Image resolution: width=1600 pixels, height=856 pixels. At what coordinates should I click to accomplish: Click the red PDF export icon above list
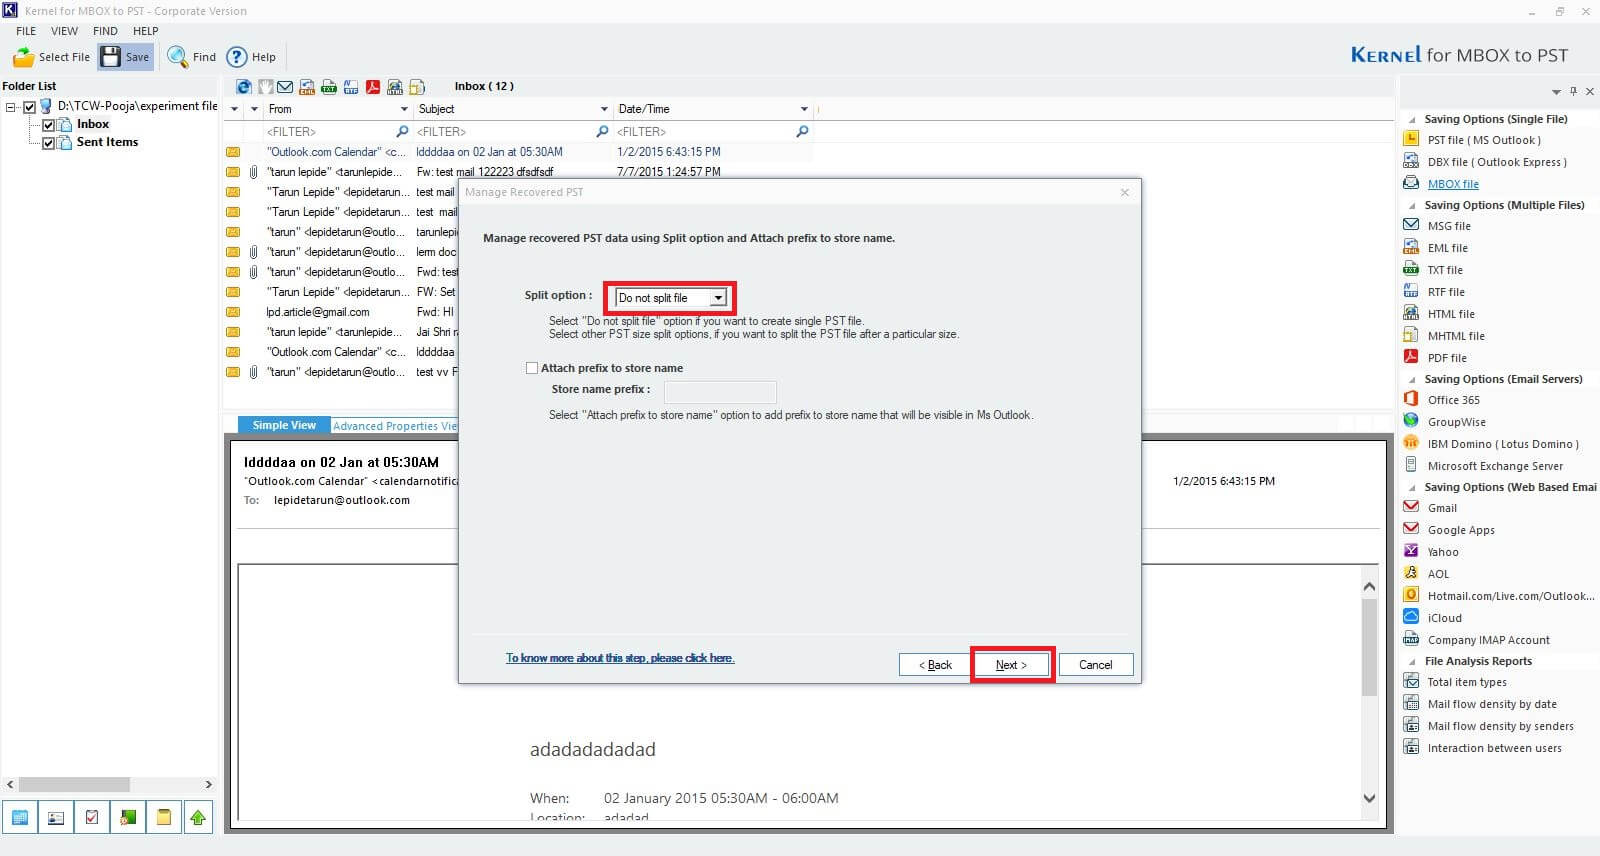point(373,87)
